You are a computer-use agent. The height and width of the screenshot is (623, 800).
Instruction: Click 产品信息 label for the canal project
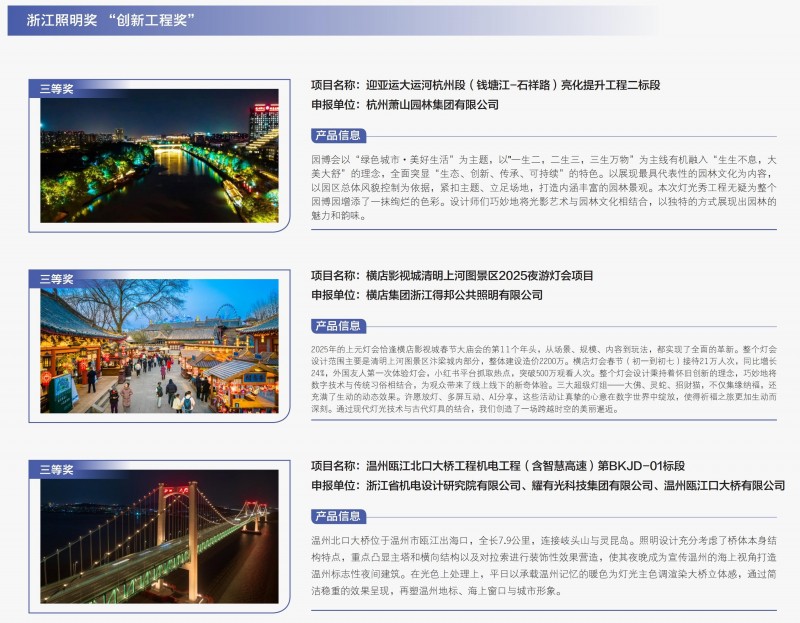338,135
